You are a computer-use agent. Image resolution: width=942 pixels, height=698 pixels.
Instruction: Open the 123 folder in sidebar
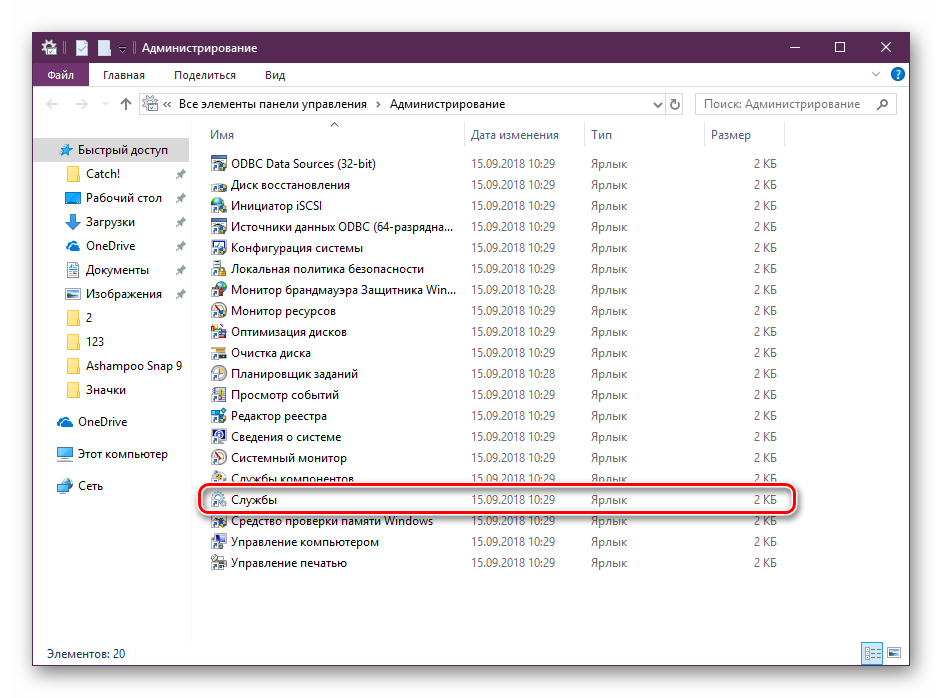pyautogui.click(x=95, y=342)
